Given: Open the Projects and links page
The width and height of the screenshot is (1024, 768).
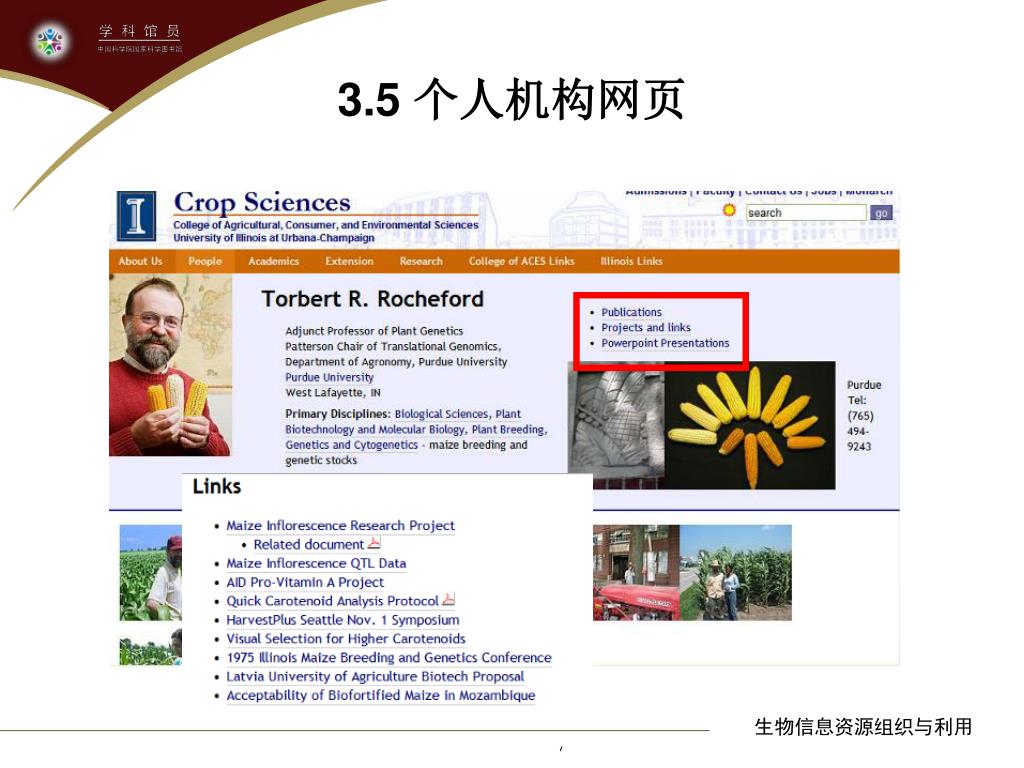Looking at the screenshot, I should pyautogui.click(x=646, y=327).
